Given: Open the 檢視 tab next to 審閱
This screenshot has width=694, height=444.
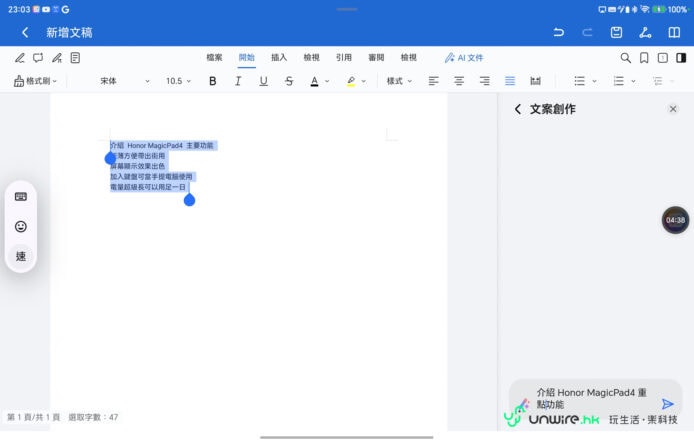Looking at the screenshot, I should (409, 58).
